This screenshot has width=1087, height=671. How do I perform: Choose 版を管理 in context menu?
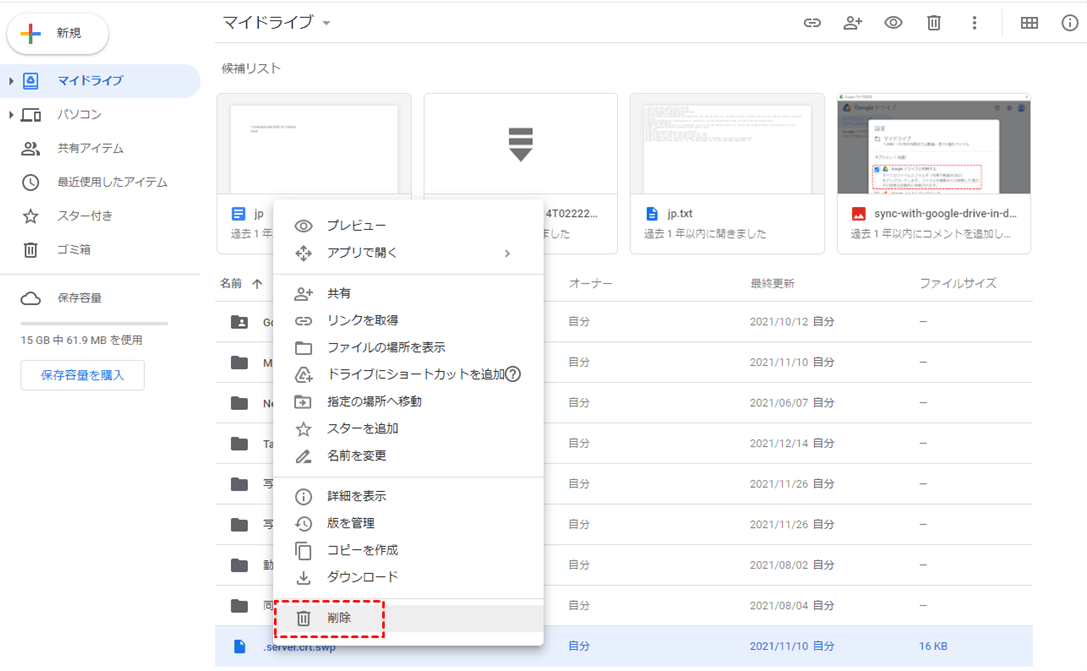click(x=408, y=523)
